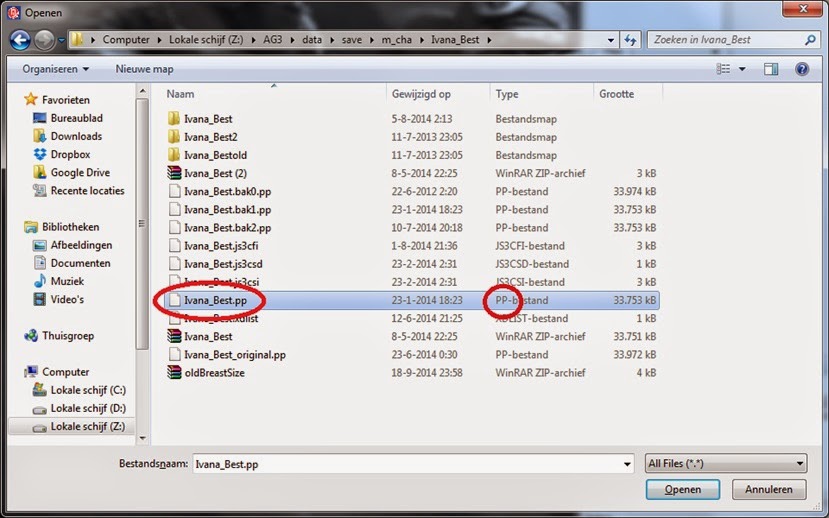Open Bureaublad in the sidebar

point(76,118)
